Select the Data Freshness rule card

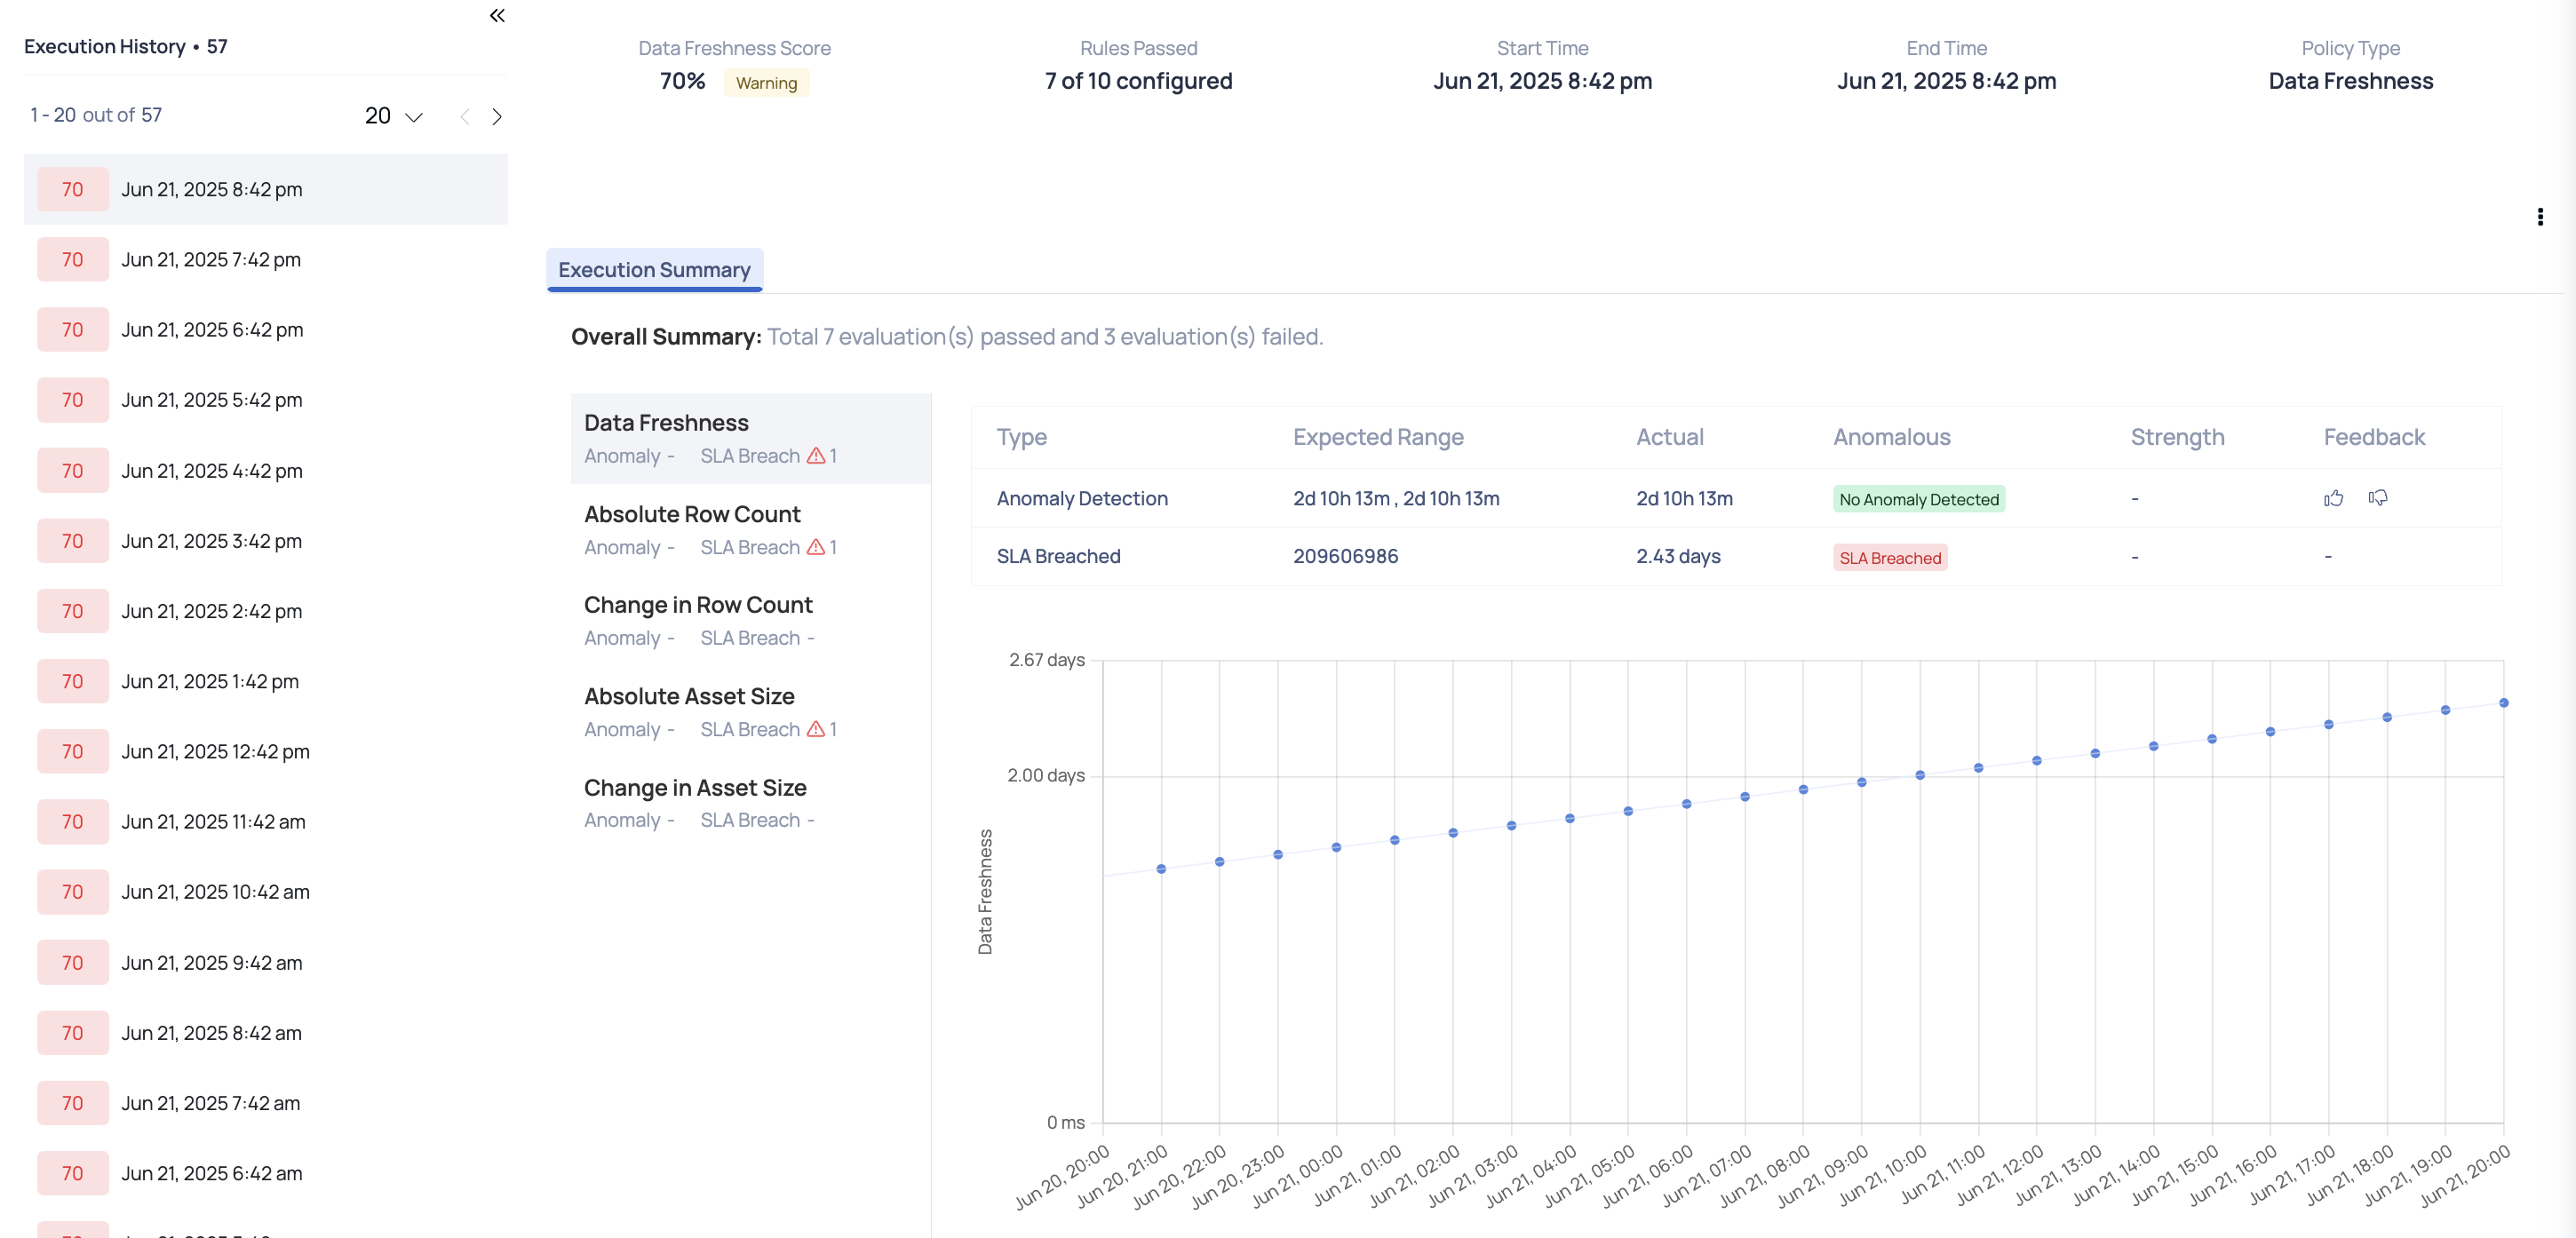point(750,437)
